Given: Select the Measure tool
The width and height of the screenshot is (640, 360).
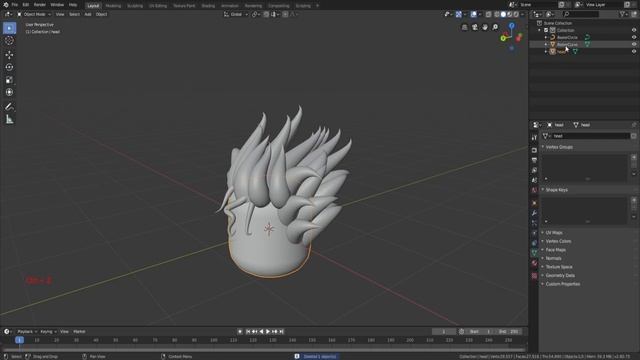Looking at the screenshot, I should point(9,119).
